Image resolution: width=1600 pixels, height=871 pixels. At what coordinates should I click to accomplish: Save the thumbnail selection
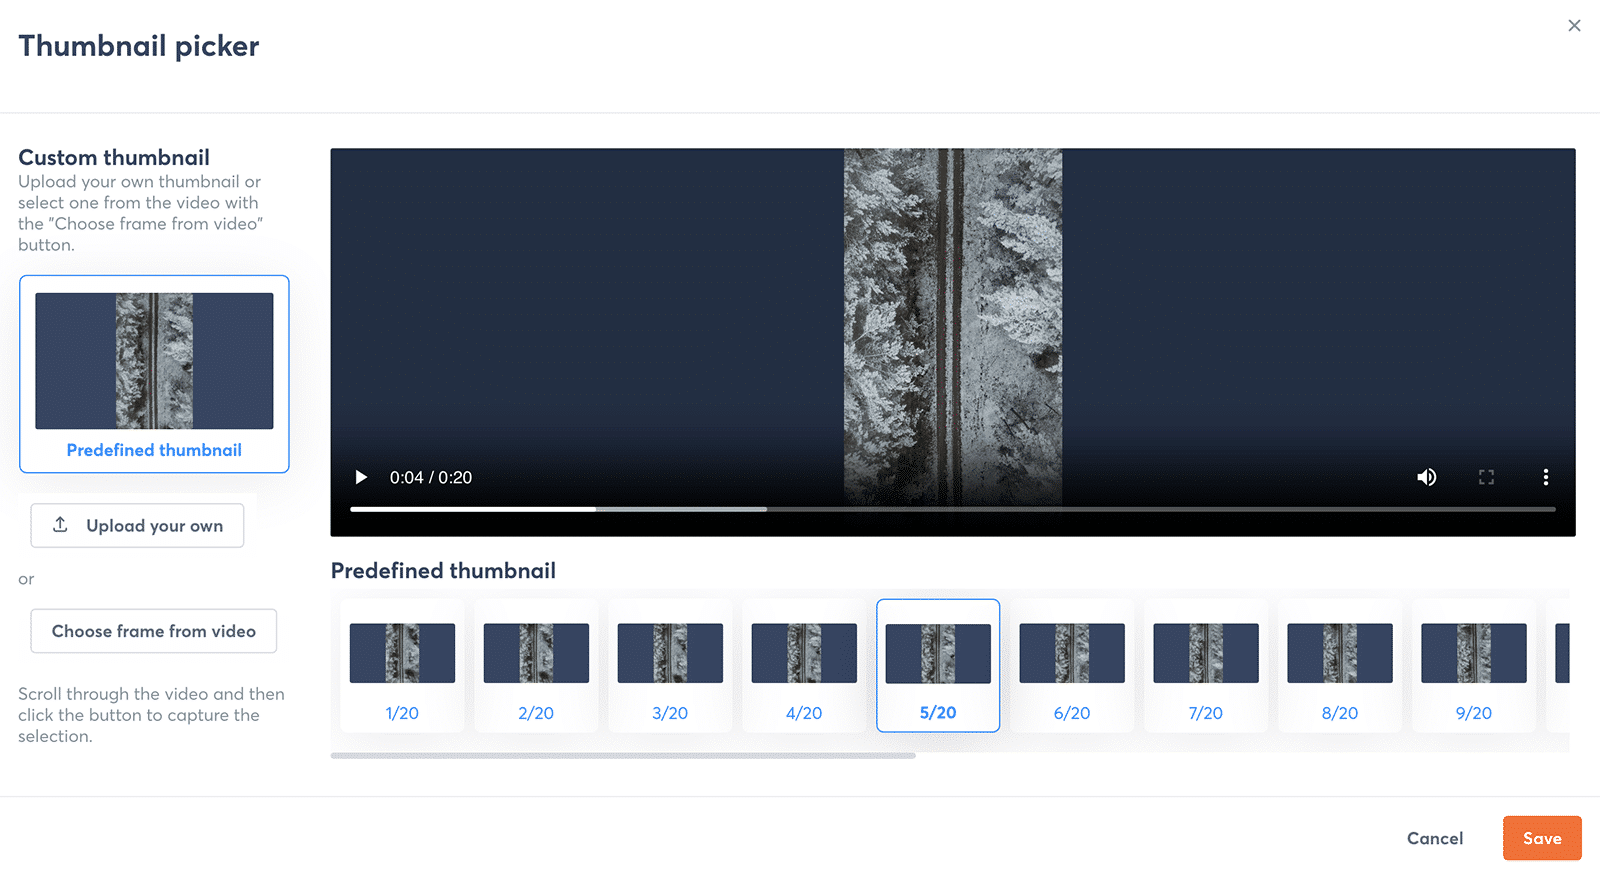point(1541,838)
